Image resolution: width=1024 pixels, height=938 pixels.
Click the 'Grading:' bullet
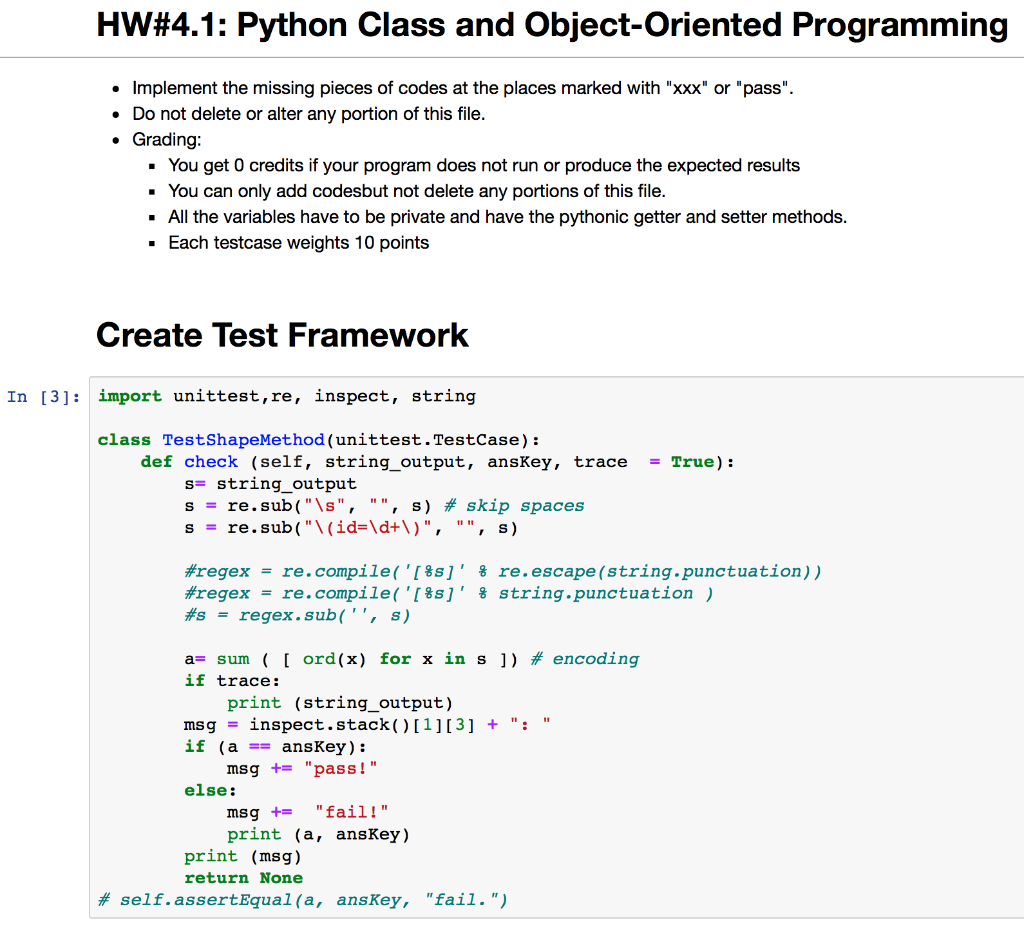click(x=167, y=140)
